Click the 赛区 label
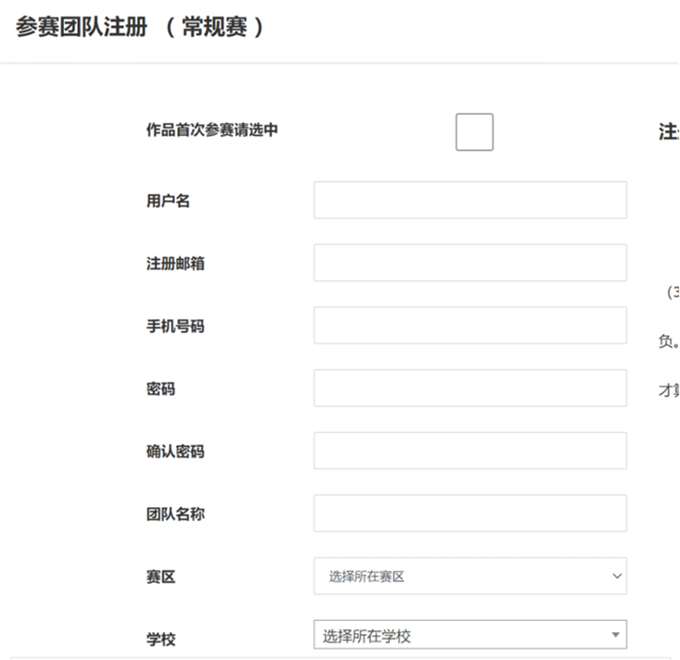 pyautogui.click(x=161, y=577)
